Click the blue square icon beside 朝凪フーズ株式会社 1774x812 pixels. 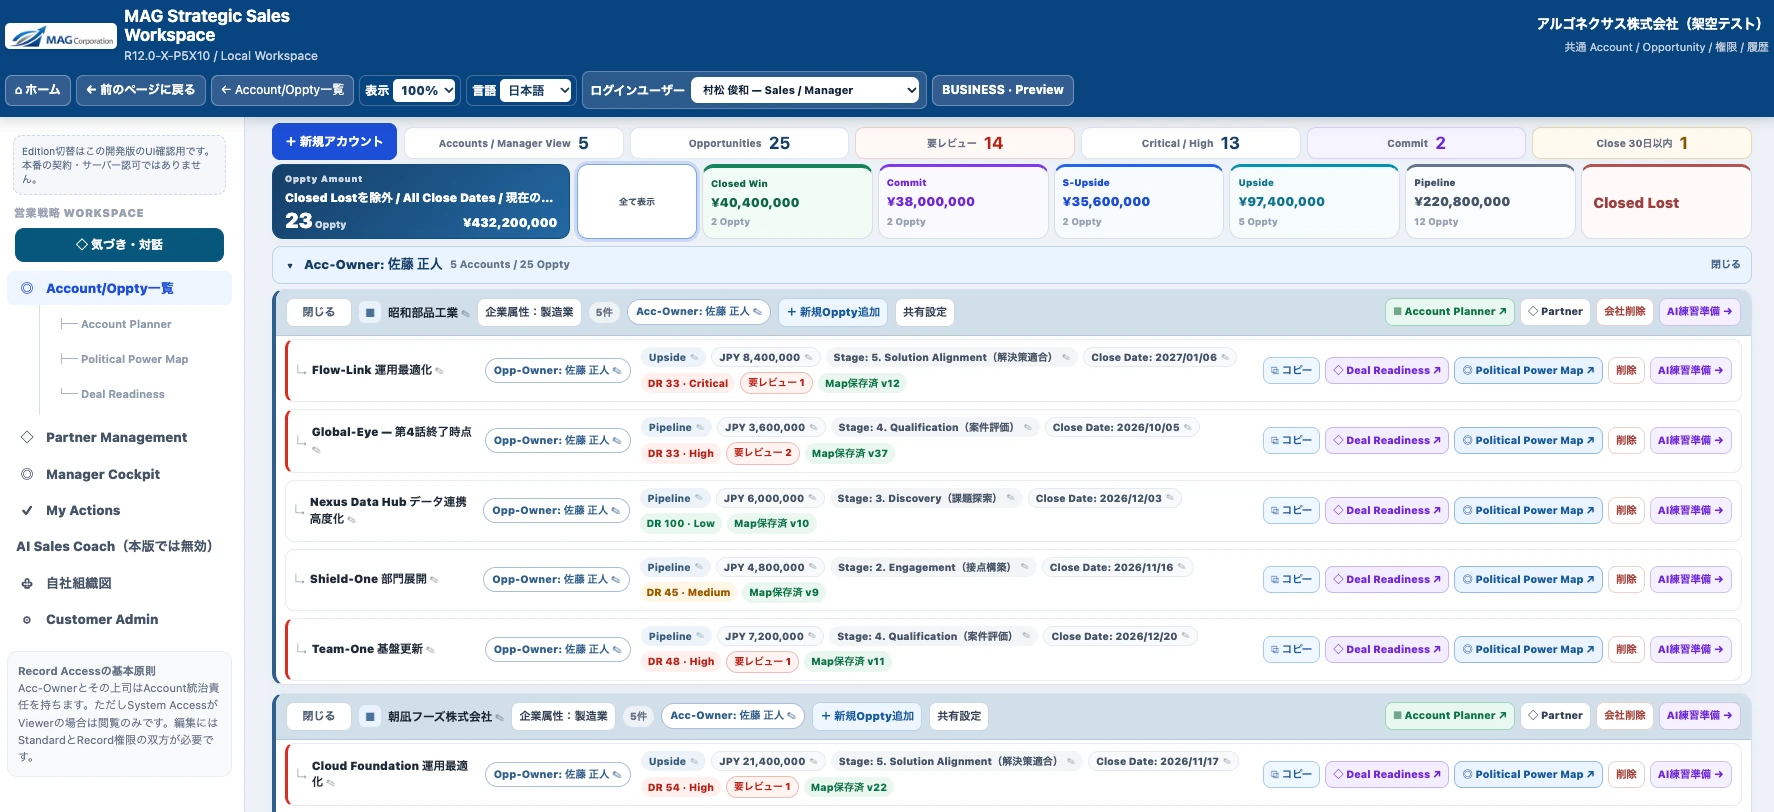[370, 717]
